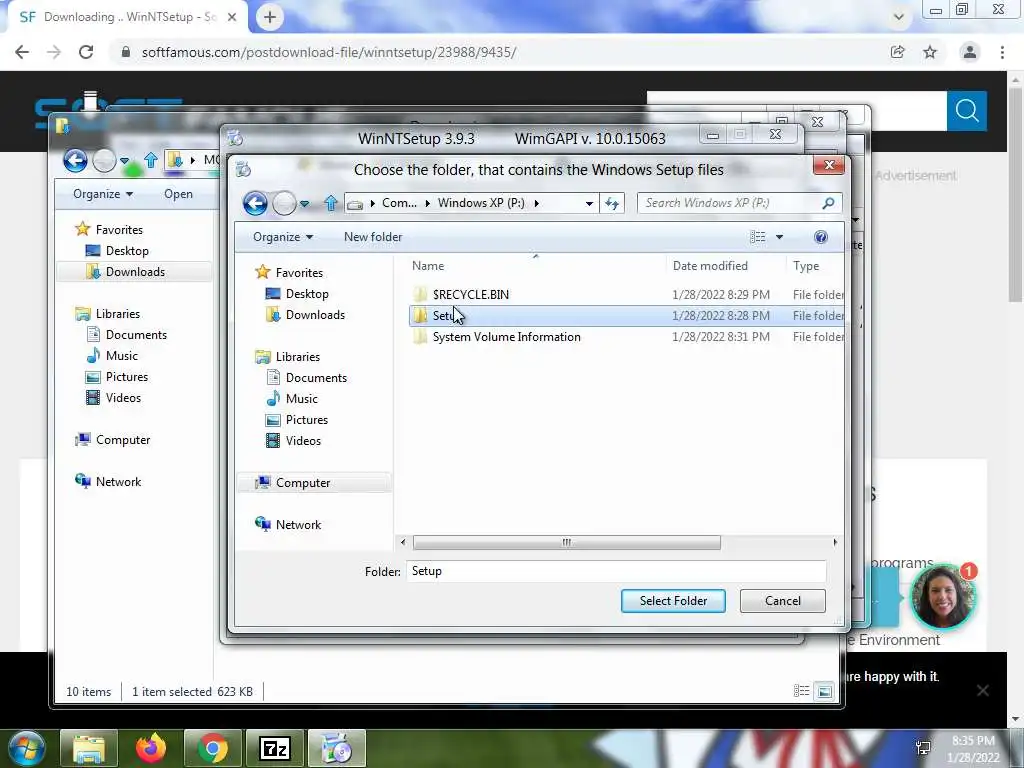The width and height of the screenshot is (1024, 768).
Task: Select Computer in background Explorer sidebar
Action: coord(123,440)
